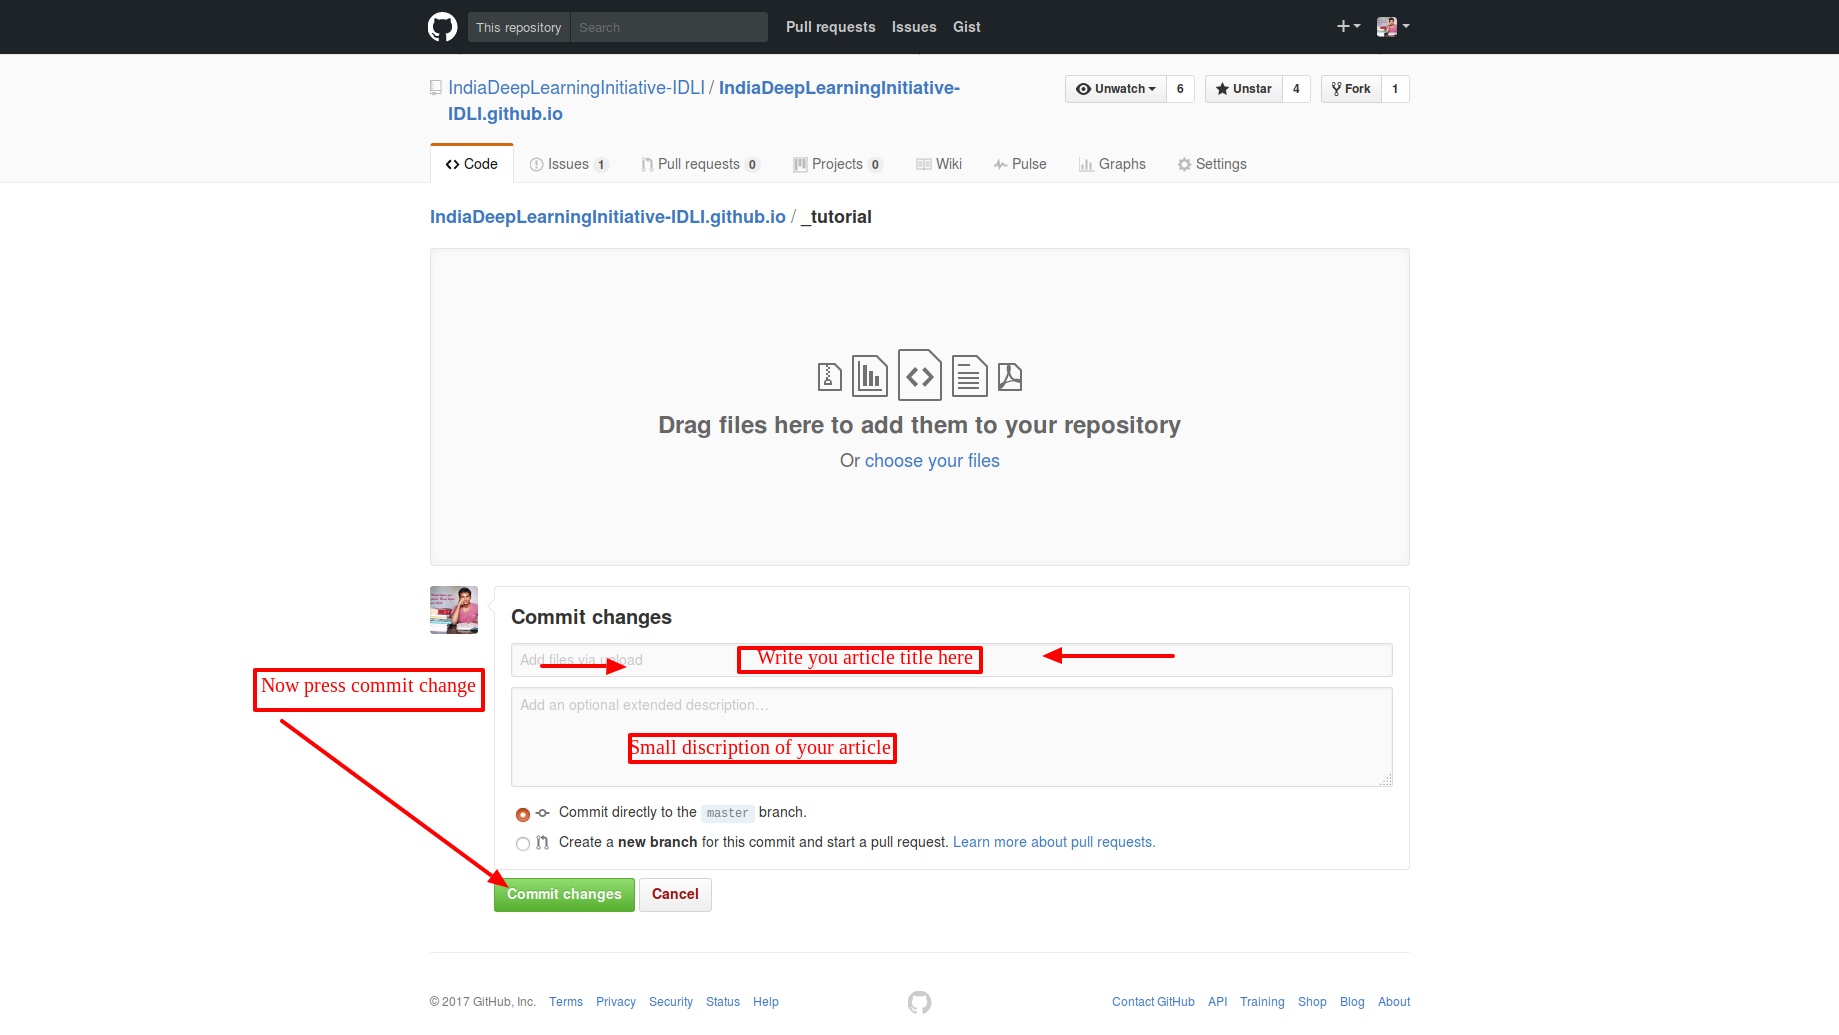Click the breadcrumb root repository link
This screenshot has height=1035, width=1839.
608,217
